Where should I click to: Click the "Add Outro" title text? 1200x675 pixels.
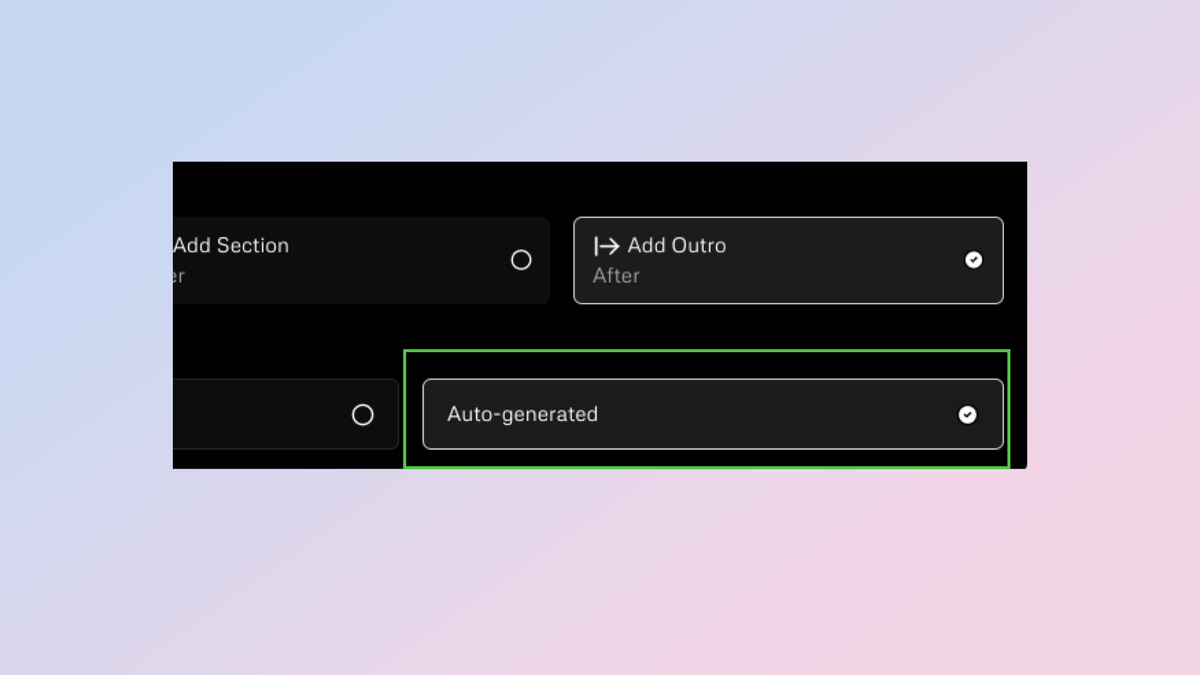click(677, 246)
